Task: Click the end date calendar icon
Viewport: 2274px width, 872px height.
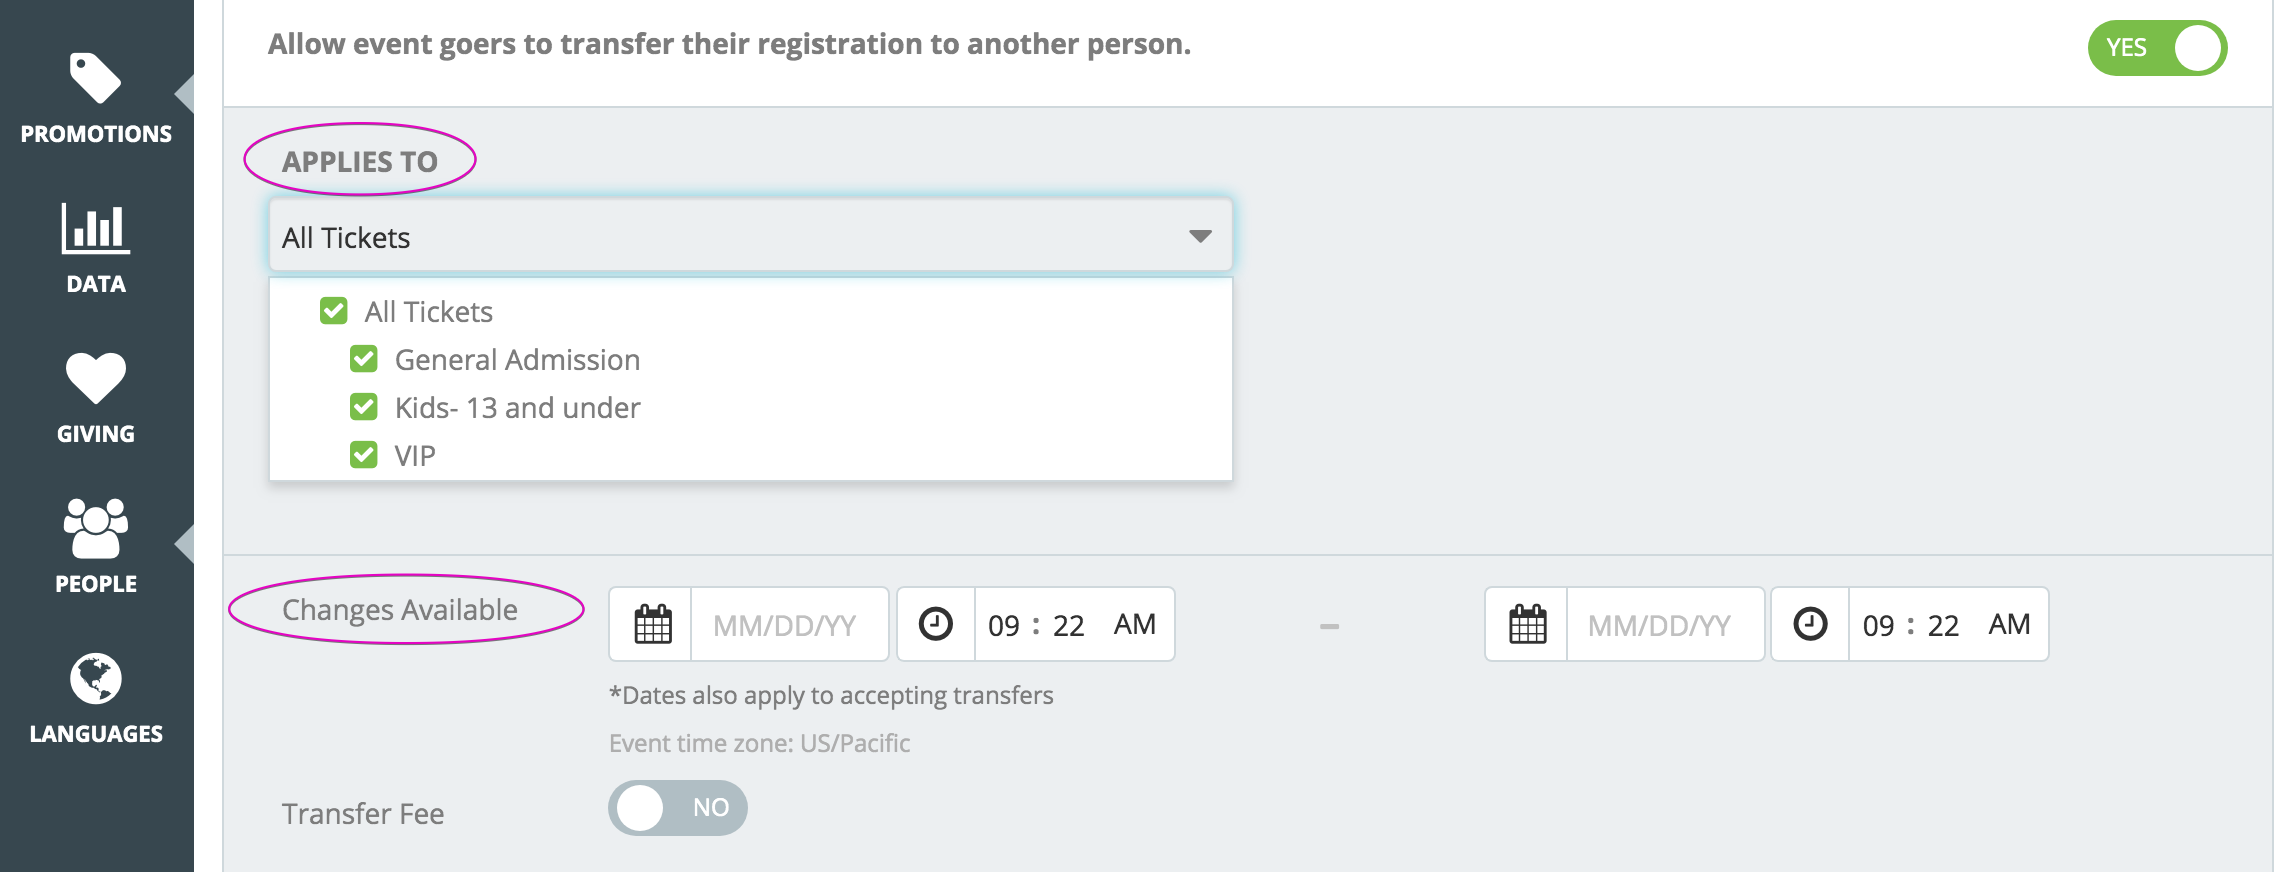Action: pos(1527,625)
